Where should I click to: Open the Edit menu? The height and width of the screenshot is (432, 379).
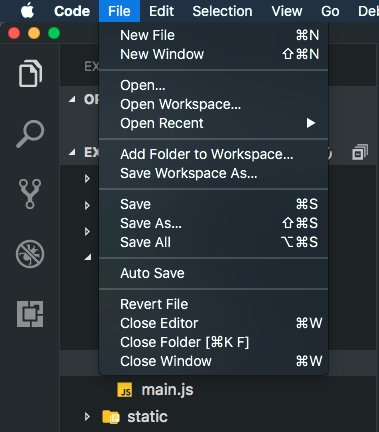coord(161,11)
